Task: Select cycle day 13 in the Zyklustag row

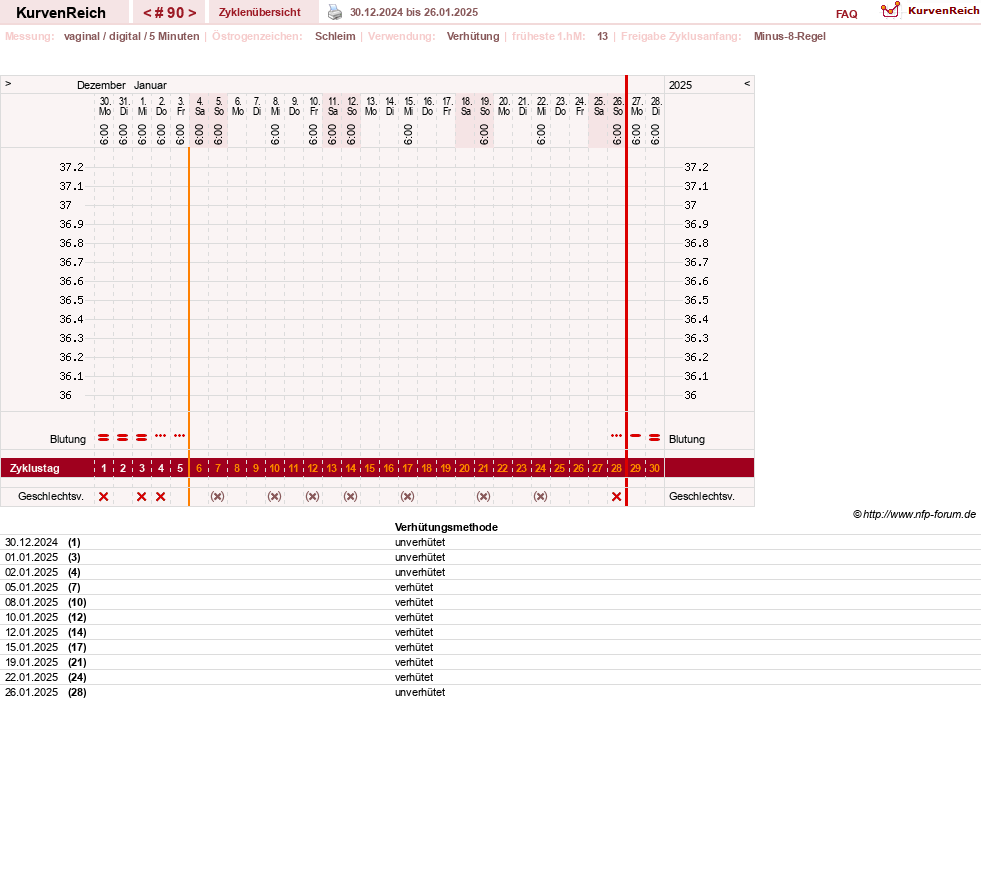Action: [332, 468]
